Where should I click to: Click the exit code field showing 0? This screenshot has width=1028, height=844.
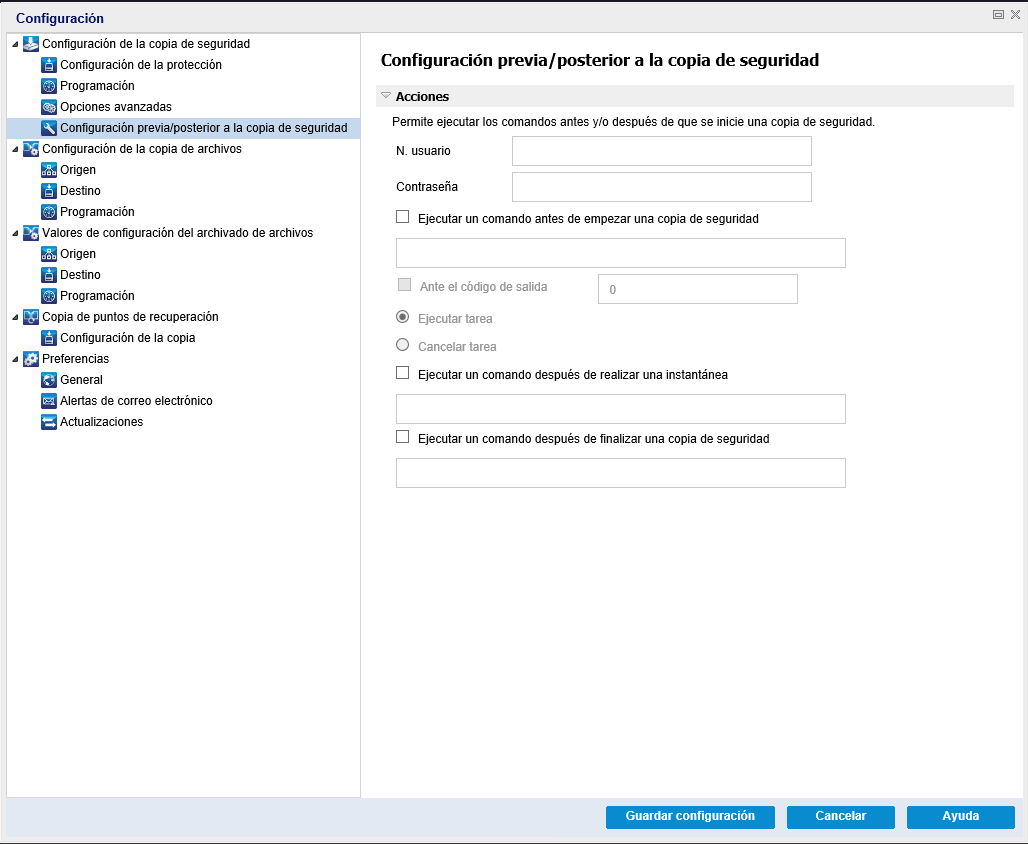click(698, 289)
